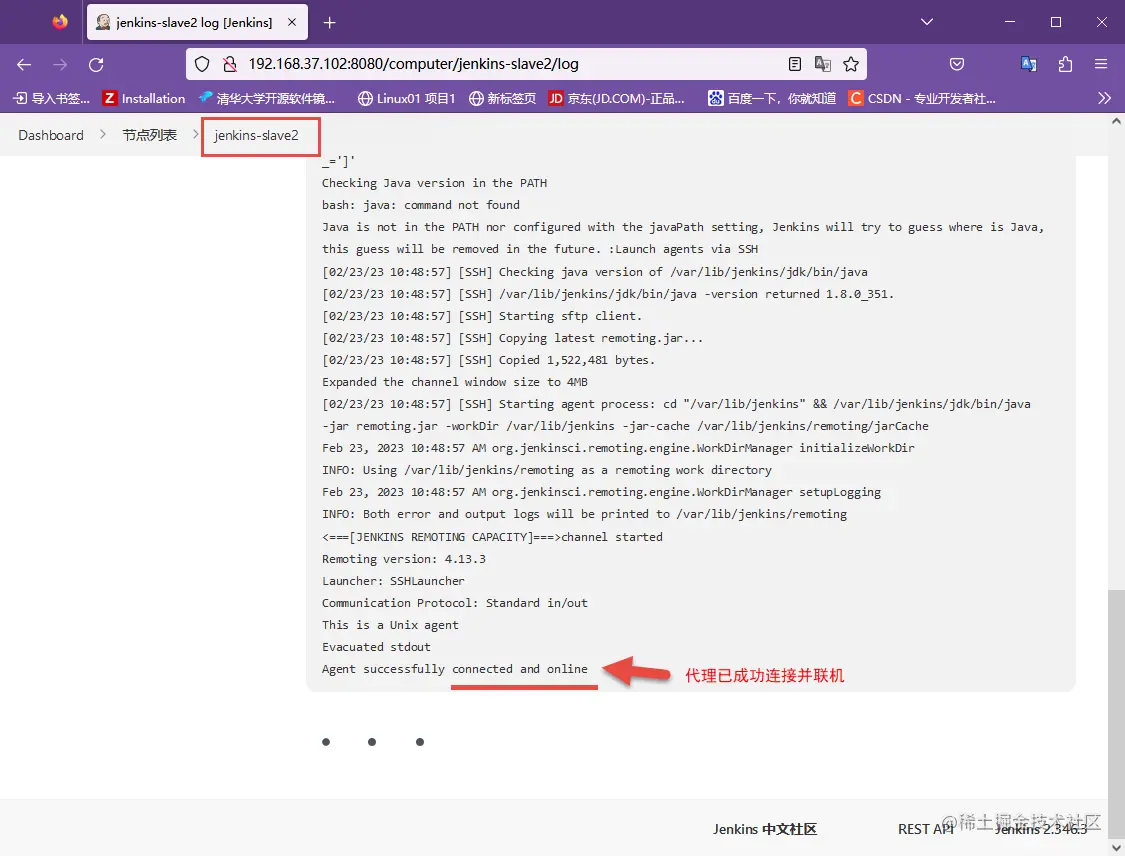The image size is (1125, 856).
Task: Open the 导入书签 bookmark
Action: [52, 98]
